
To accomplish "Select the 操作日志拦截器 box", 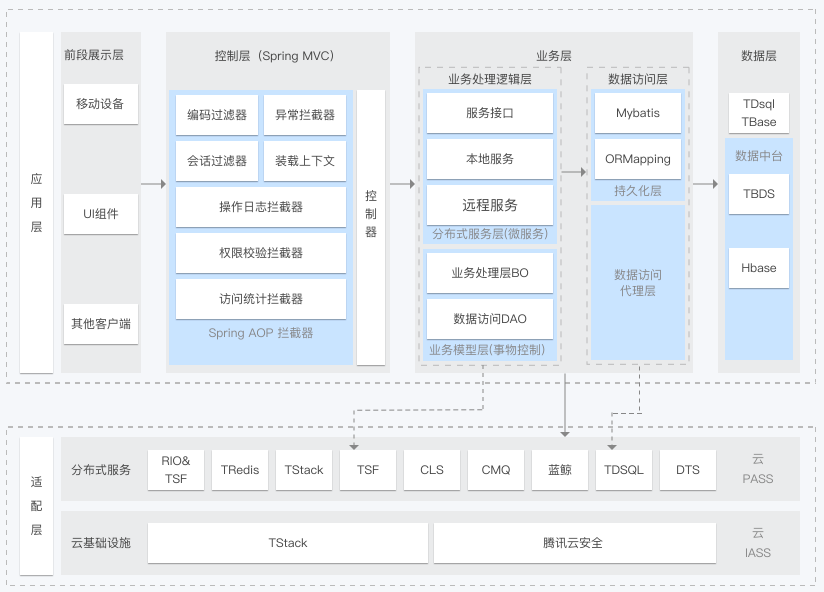I will tap(260, 207).
